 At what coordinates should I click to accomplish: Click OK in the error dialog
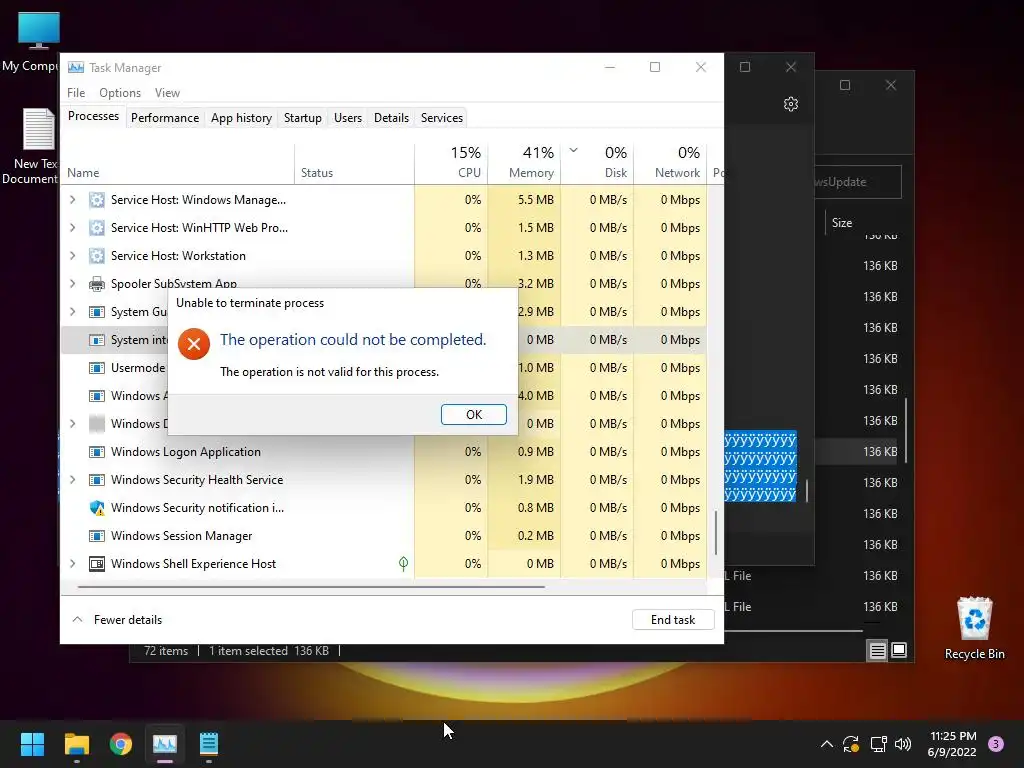point(473,415)
